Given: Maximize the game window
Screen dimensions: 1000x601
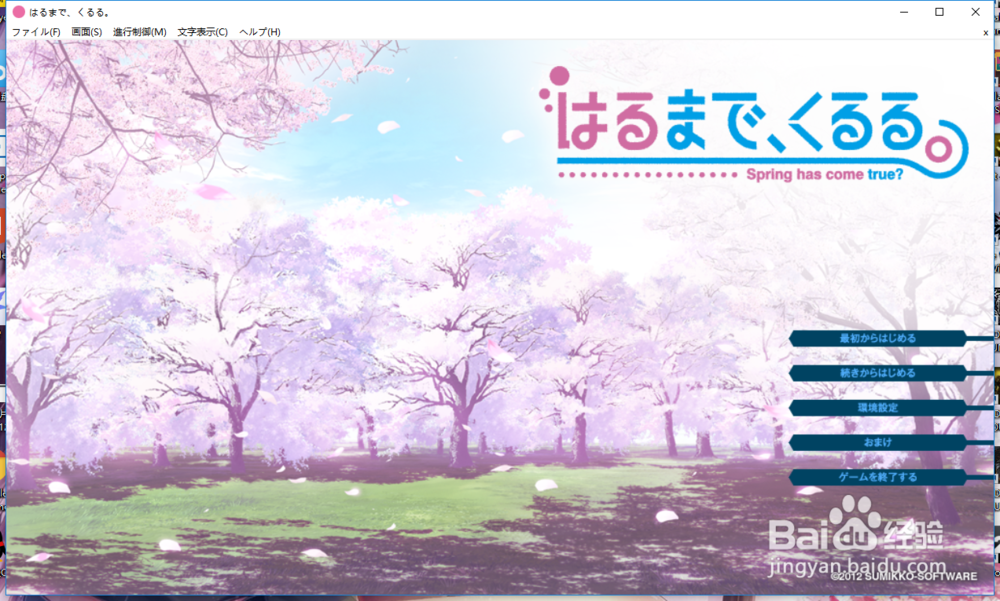Looking at the screenshot, I should pyautogui.click(x=941, y=11).
